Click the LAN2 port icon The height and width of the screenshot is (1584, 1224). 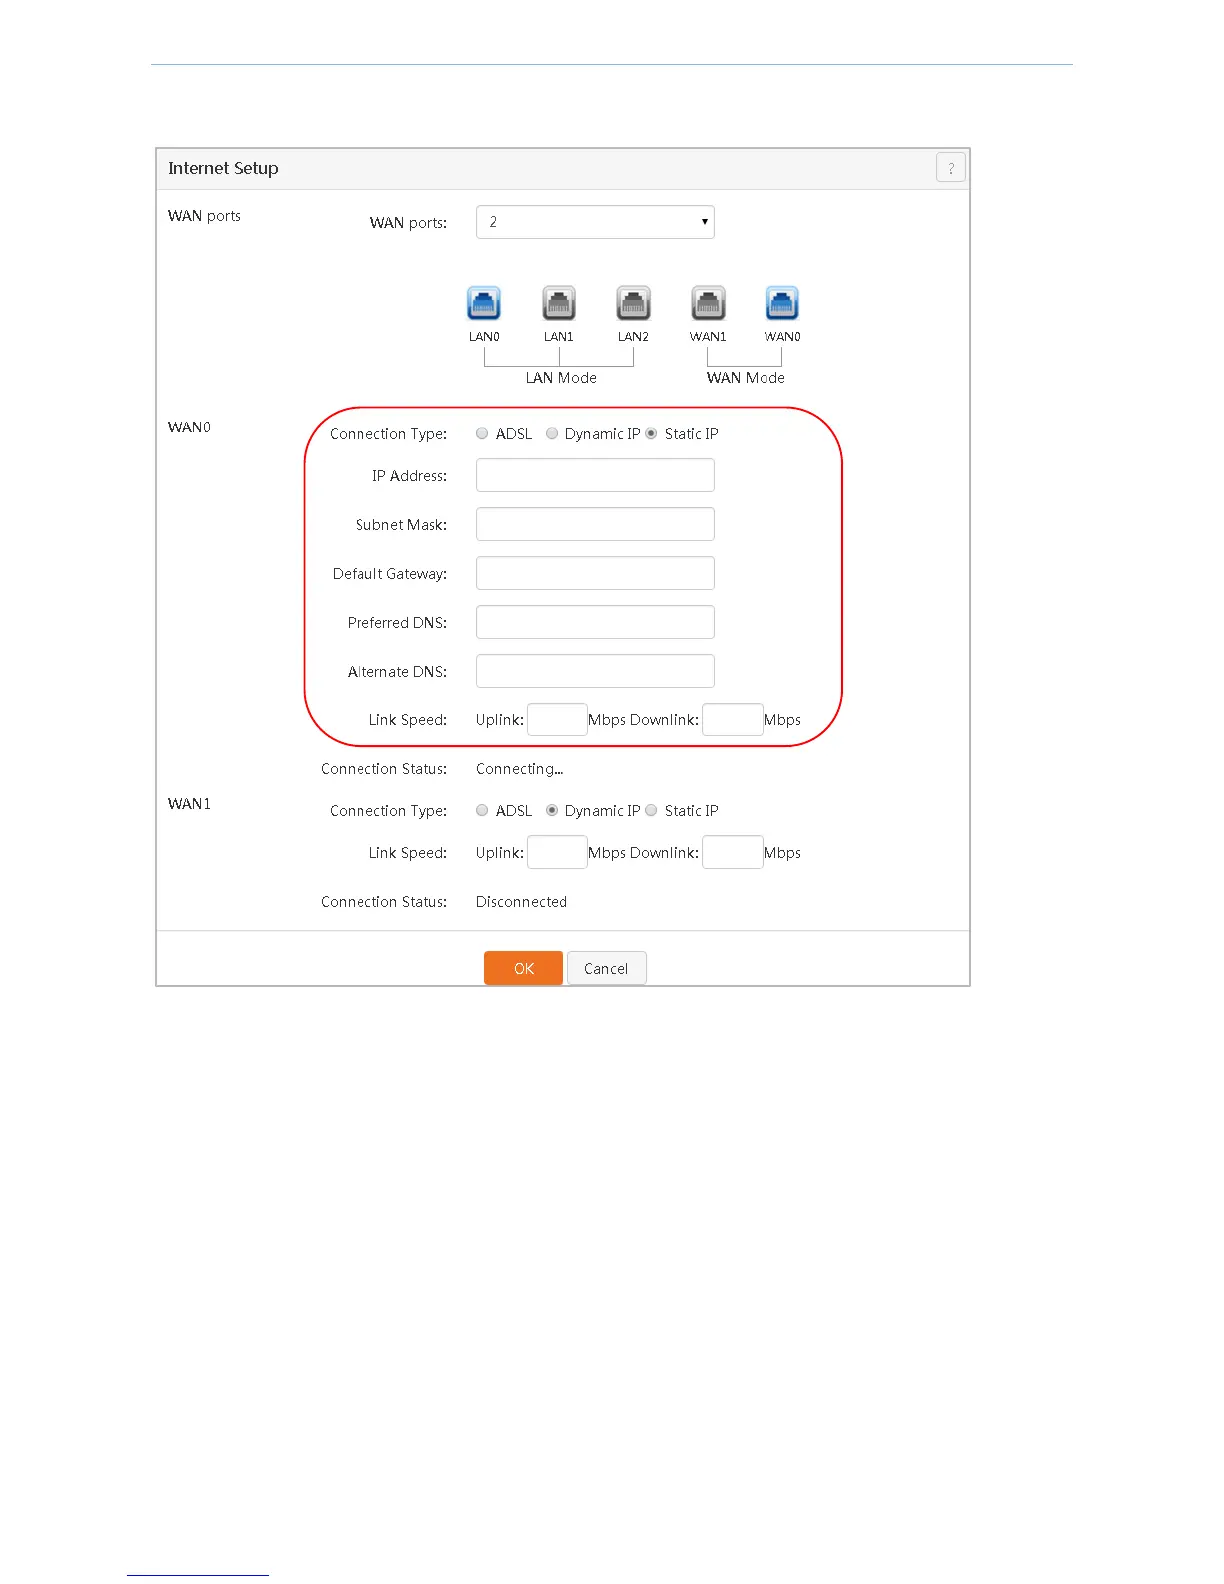tap(634, 303)
